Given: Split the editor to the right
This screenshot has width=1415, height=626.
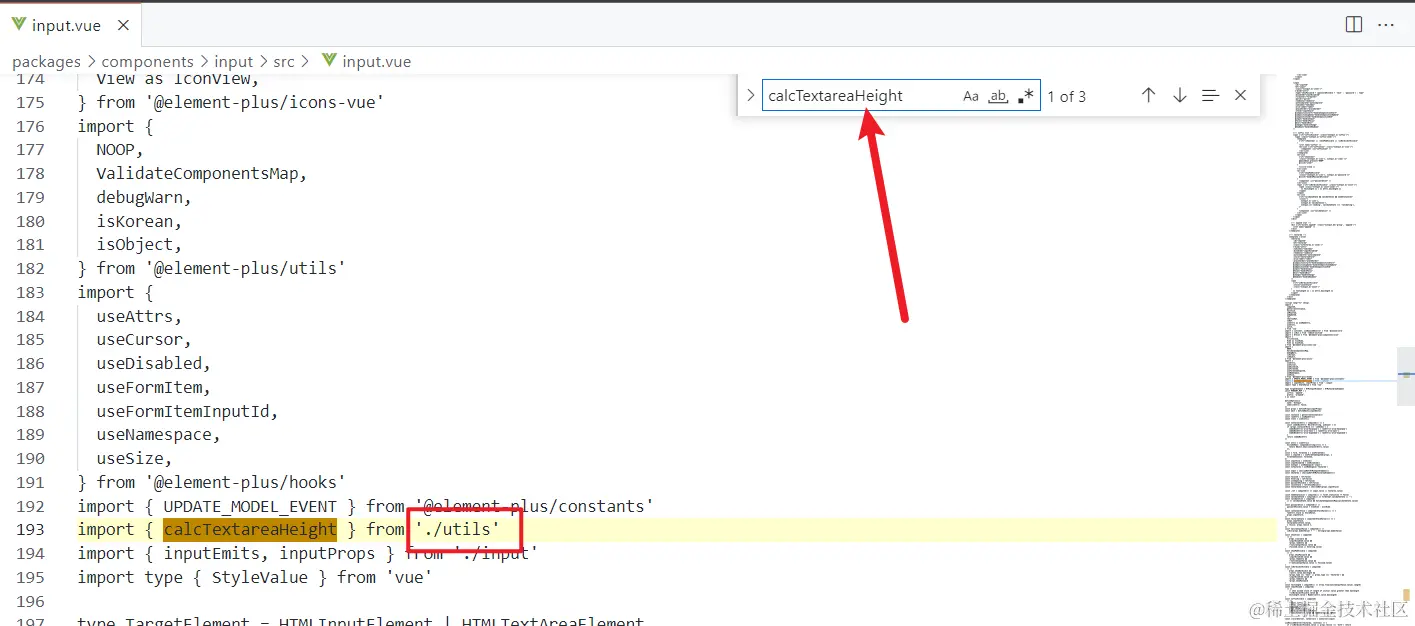Looking at the screenshot, I should (x=1353, y=25).
